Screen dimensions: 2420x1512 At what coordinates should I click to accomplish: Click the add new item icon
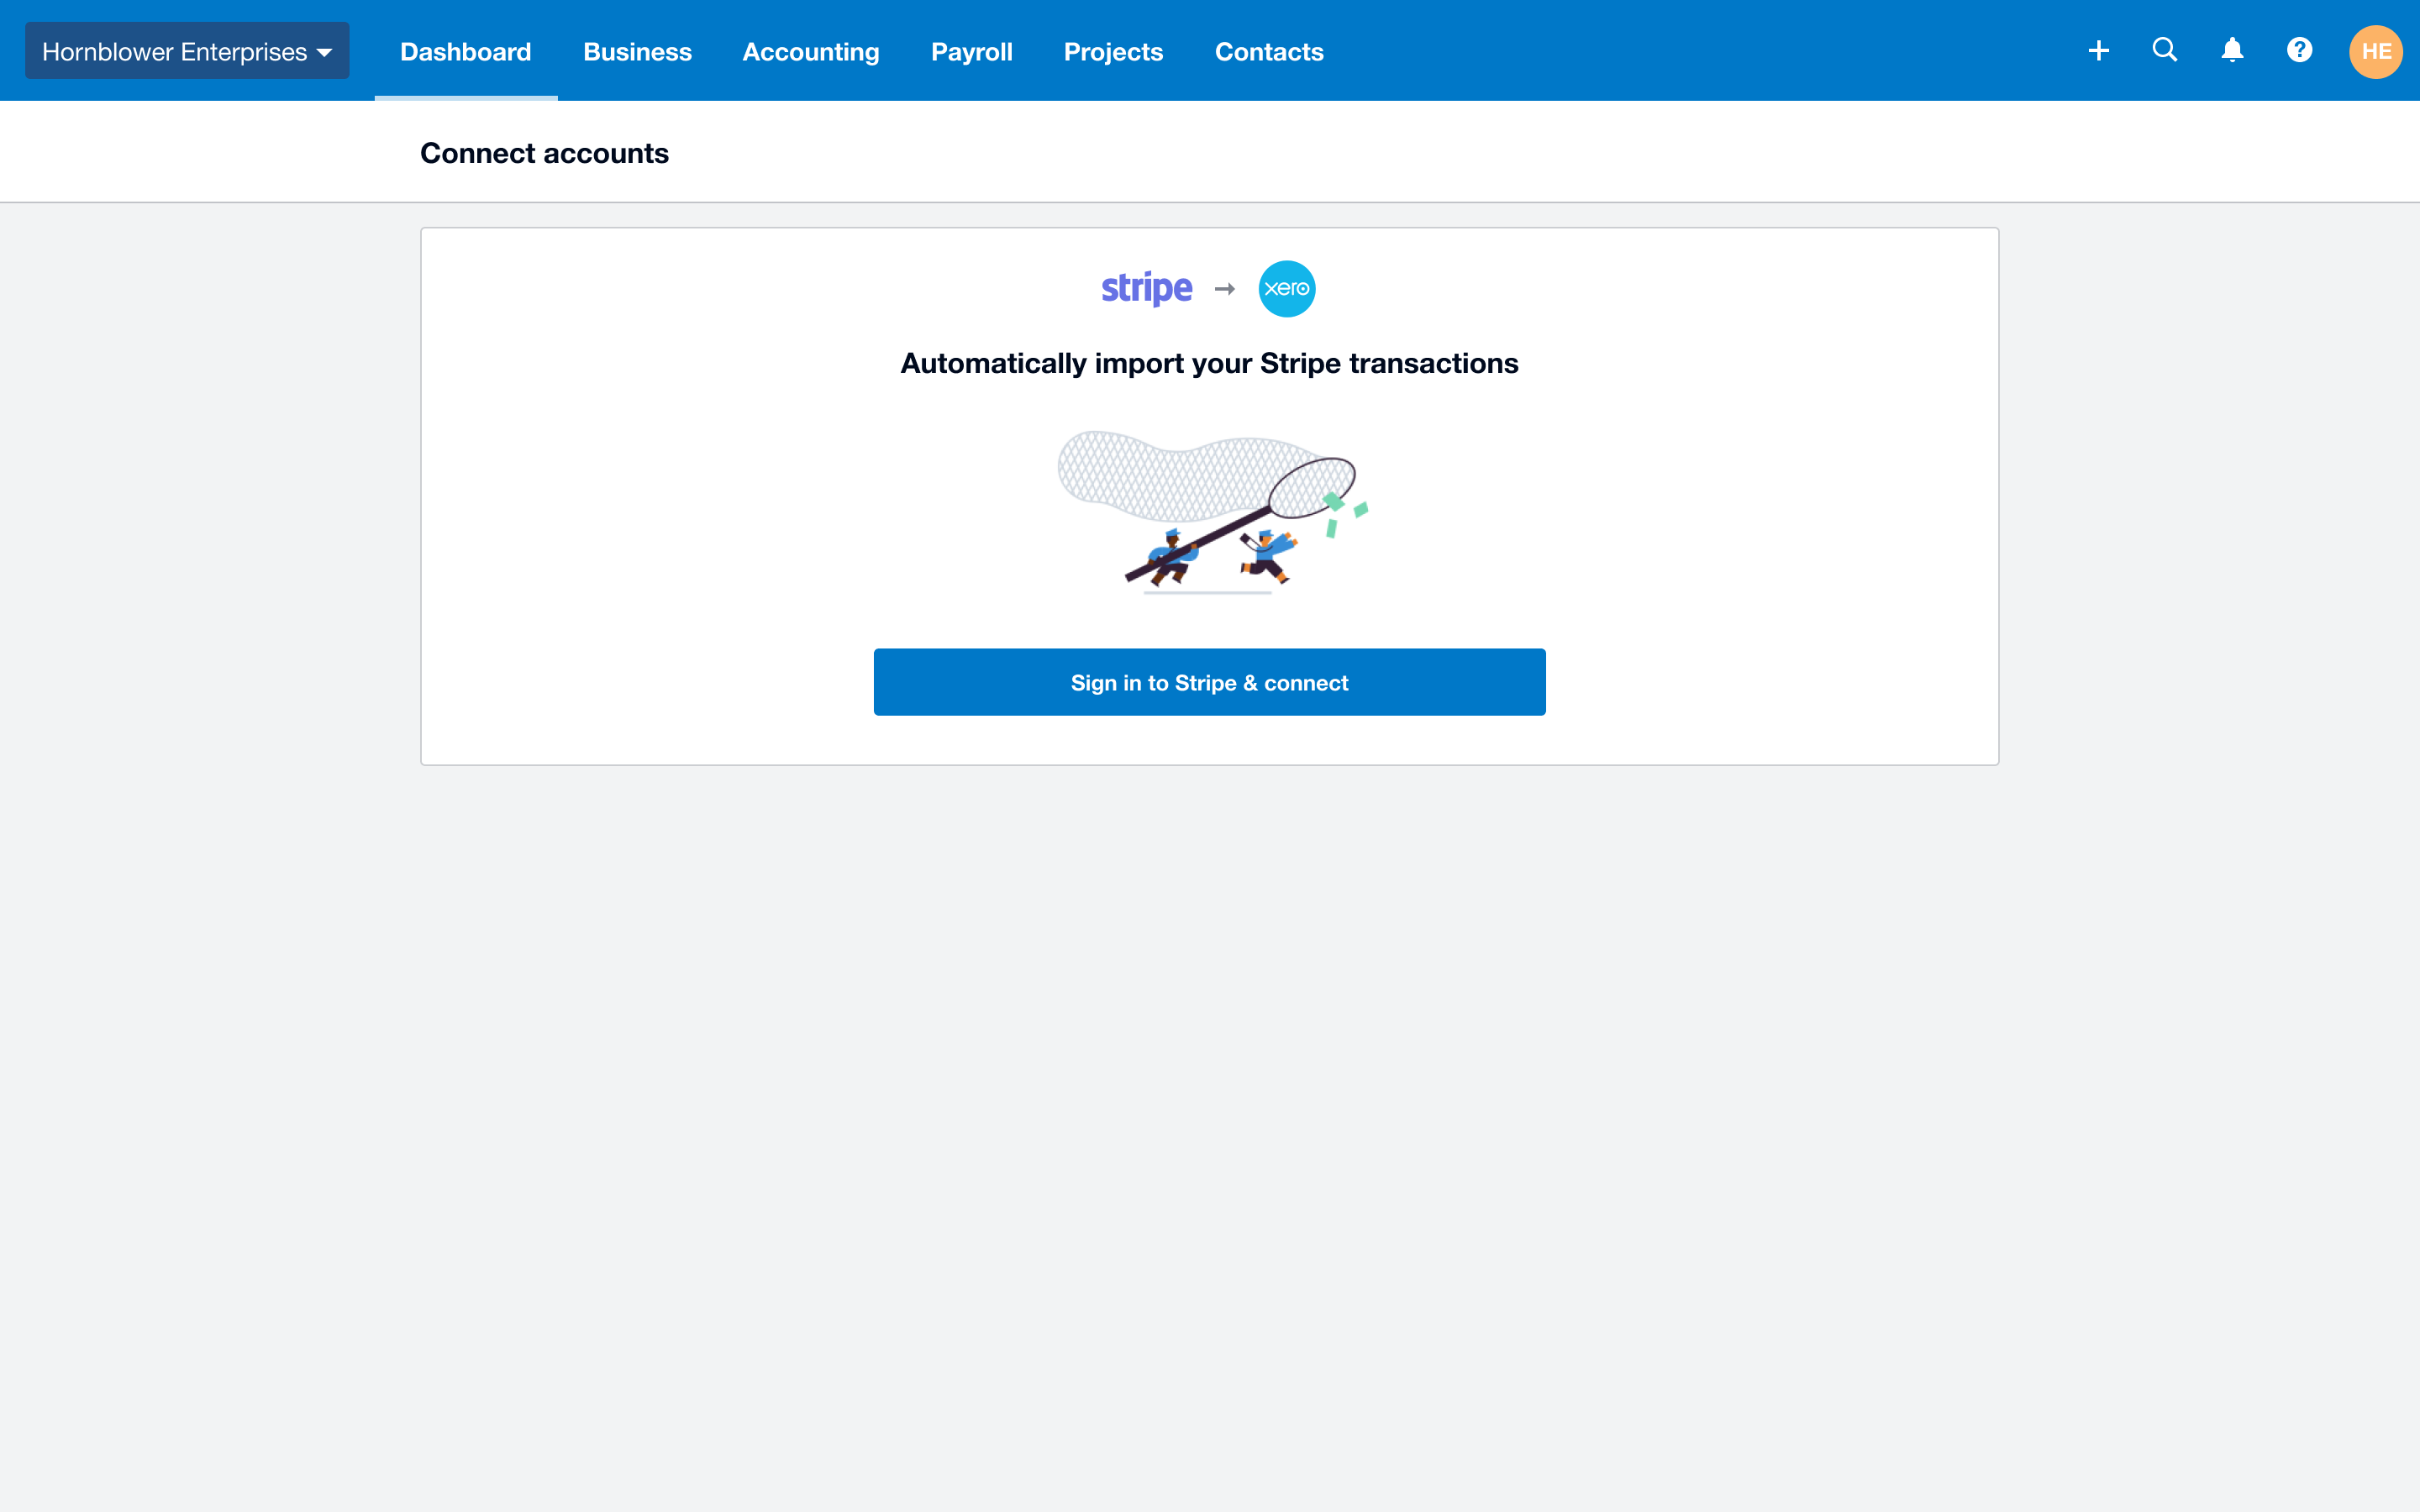[x=2097, y=50]
